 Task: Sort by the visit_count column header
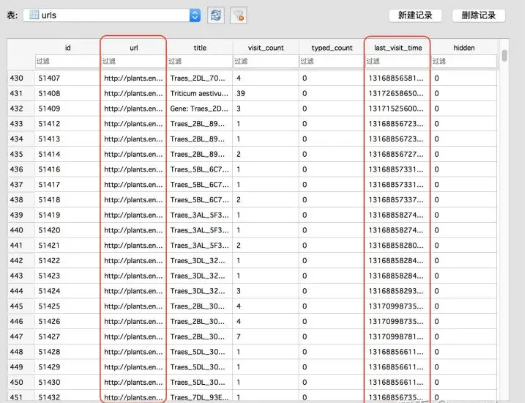coord(266,48)
